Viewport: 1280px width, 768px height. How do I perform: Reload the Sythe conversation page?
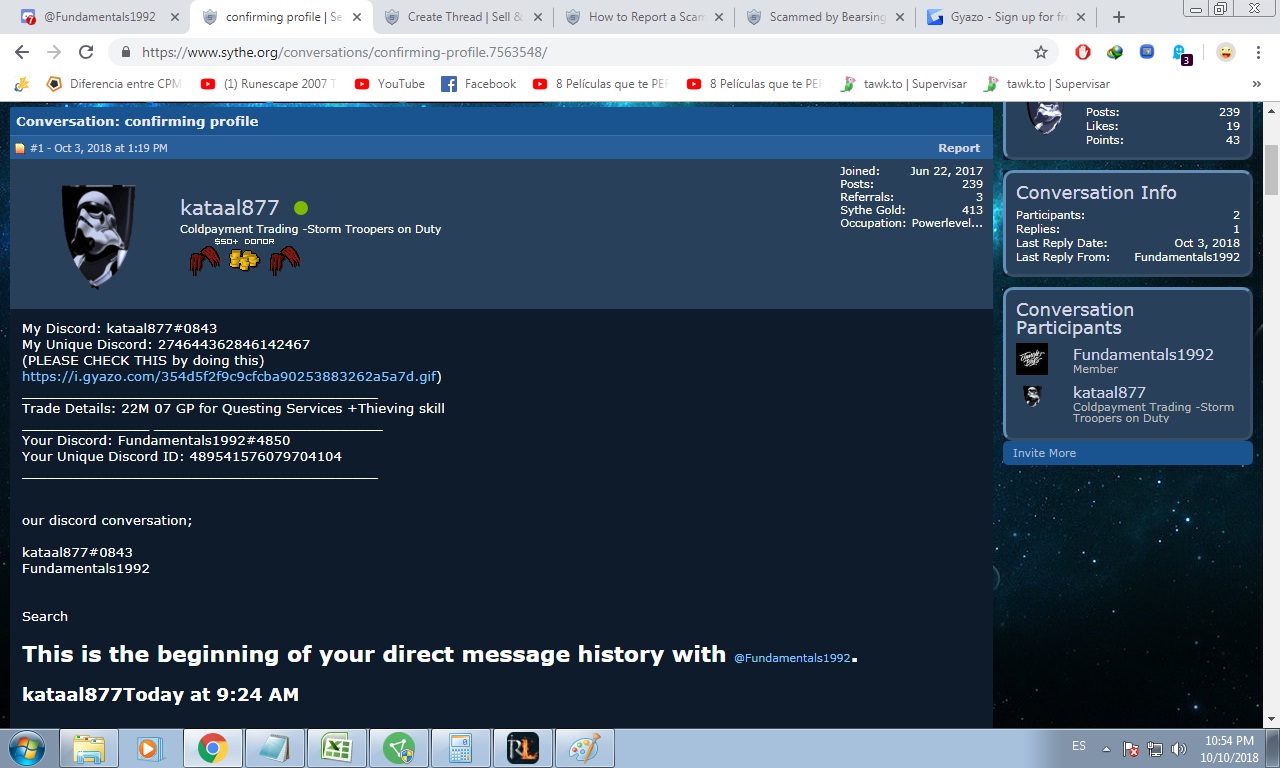(86, 52)
